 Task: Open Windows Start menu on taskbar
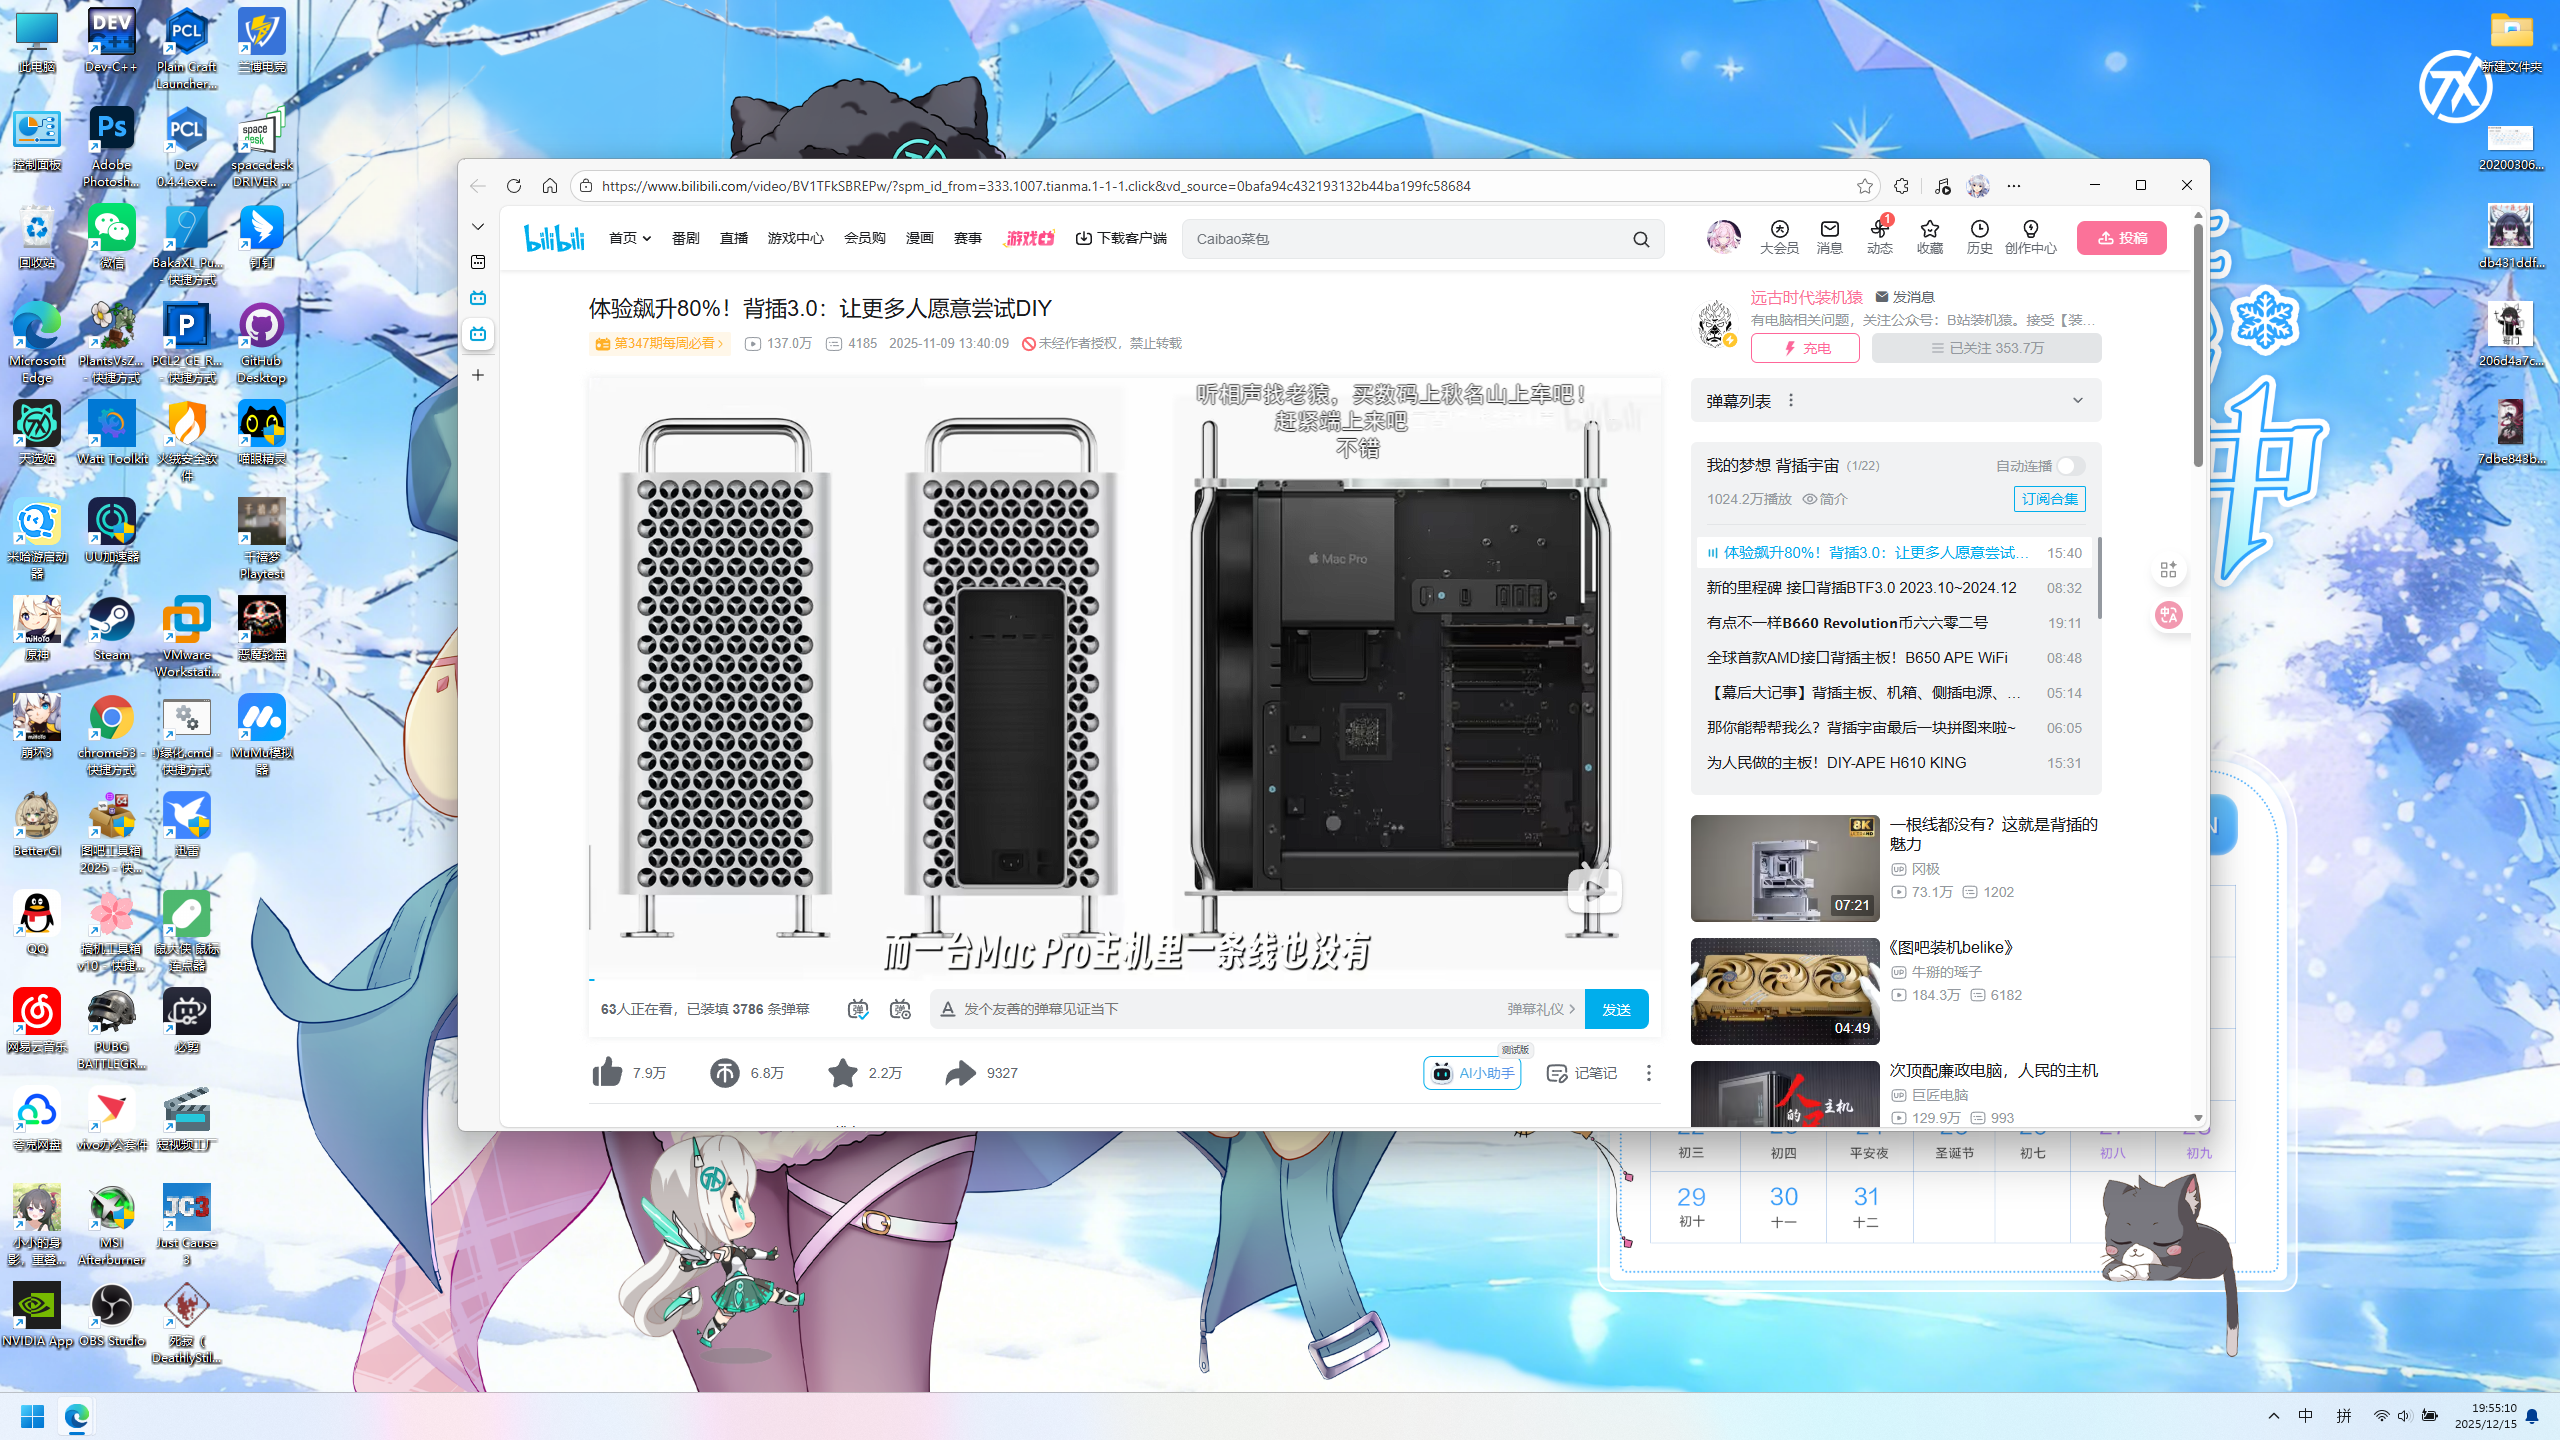pyautogui.click(x=33, y=1416)
